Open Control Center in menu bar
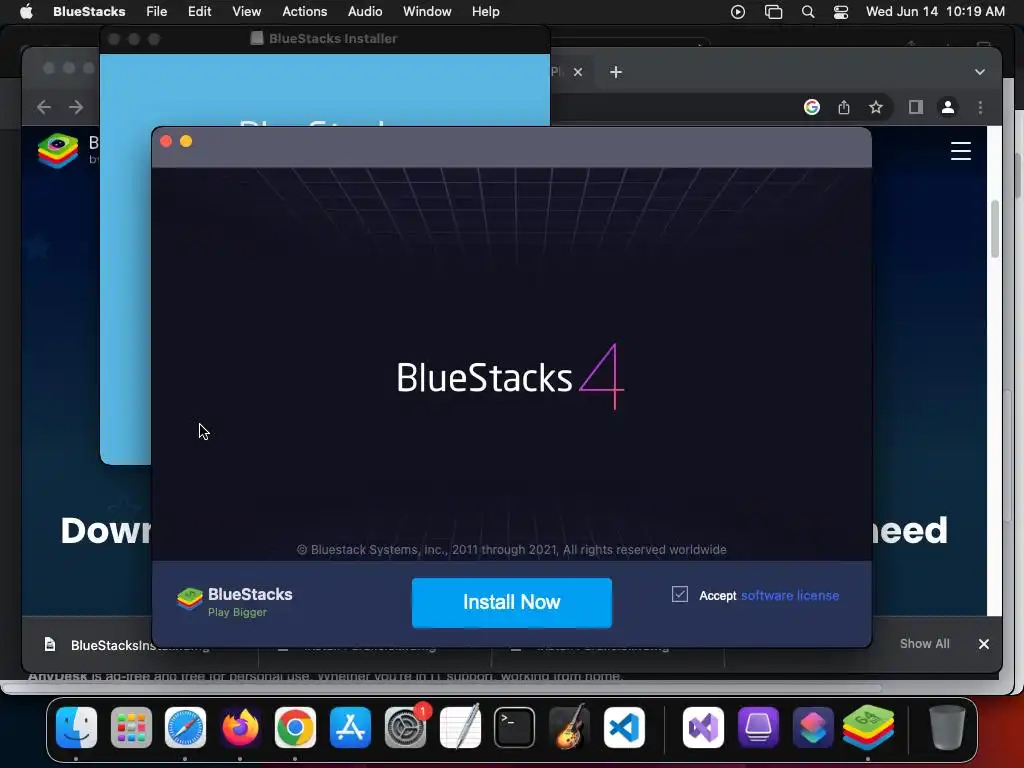1024x768 pixels. 840,12
